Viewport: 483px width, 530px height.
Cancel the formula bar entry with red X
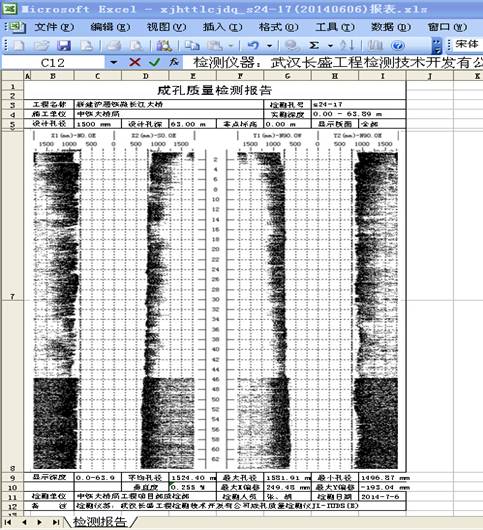pos(135,62)
